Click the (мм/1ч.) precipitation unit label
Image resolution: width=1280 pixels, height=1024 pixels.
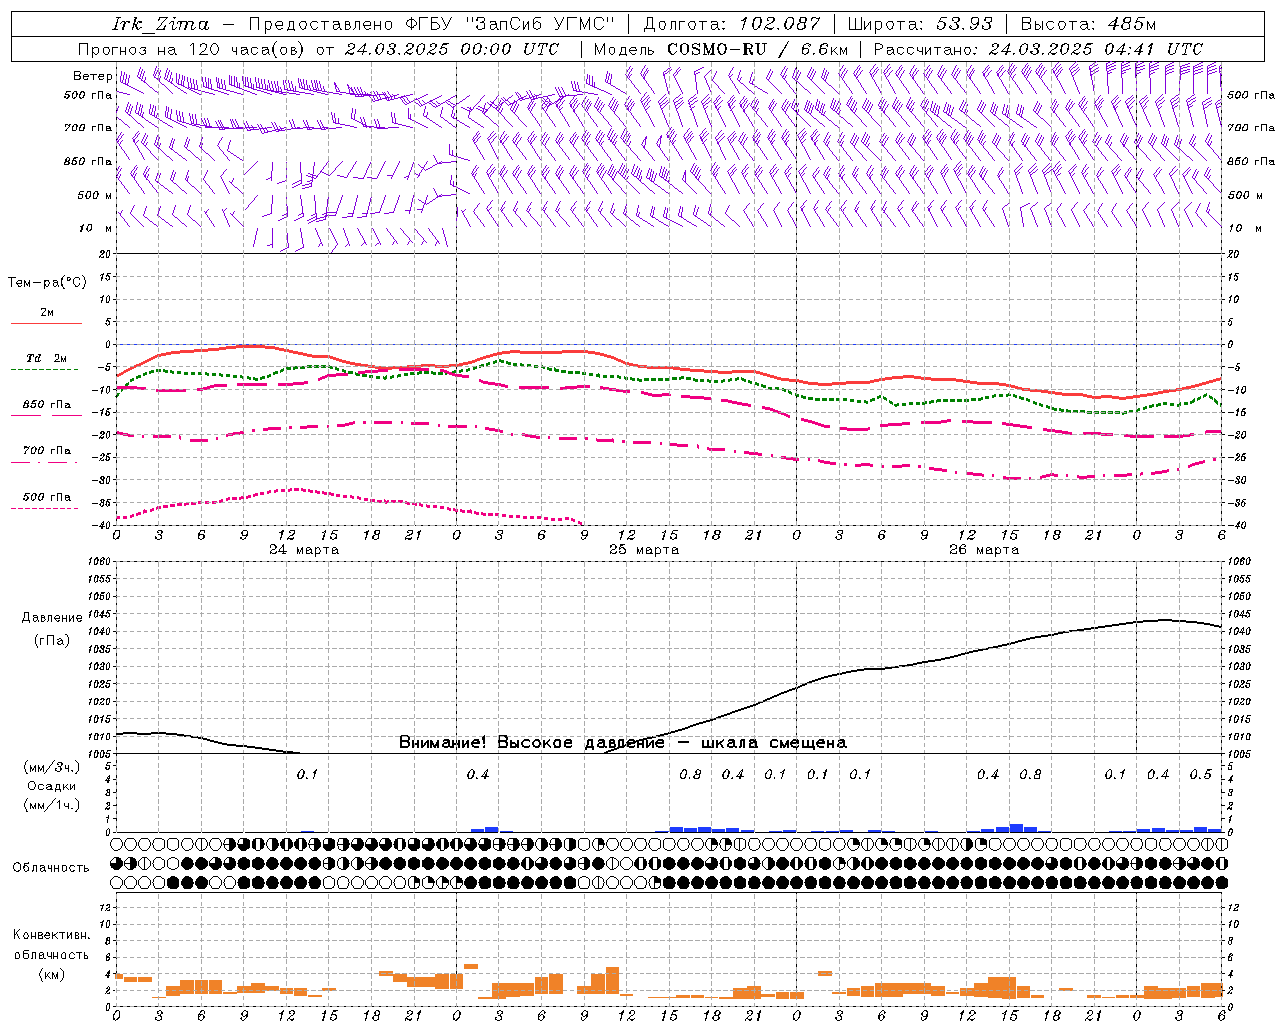[52, 805]
